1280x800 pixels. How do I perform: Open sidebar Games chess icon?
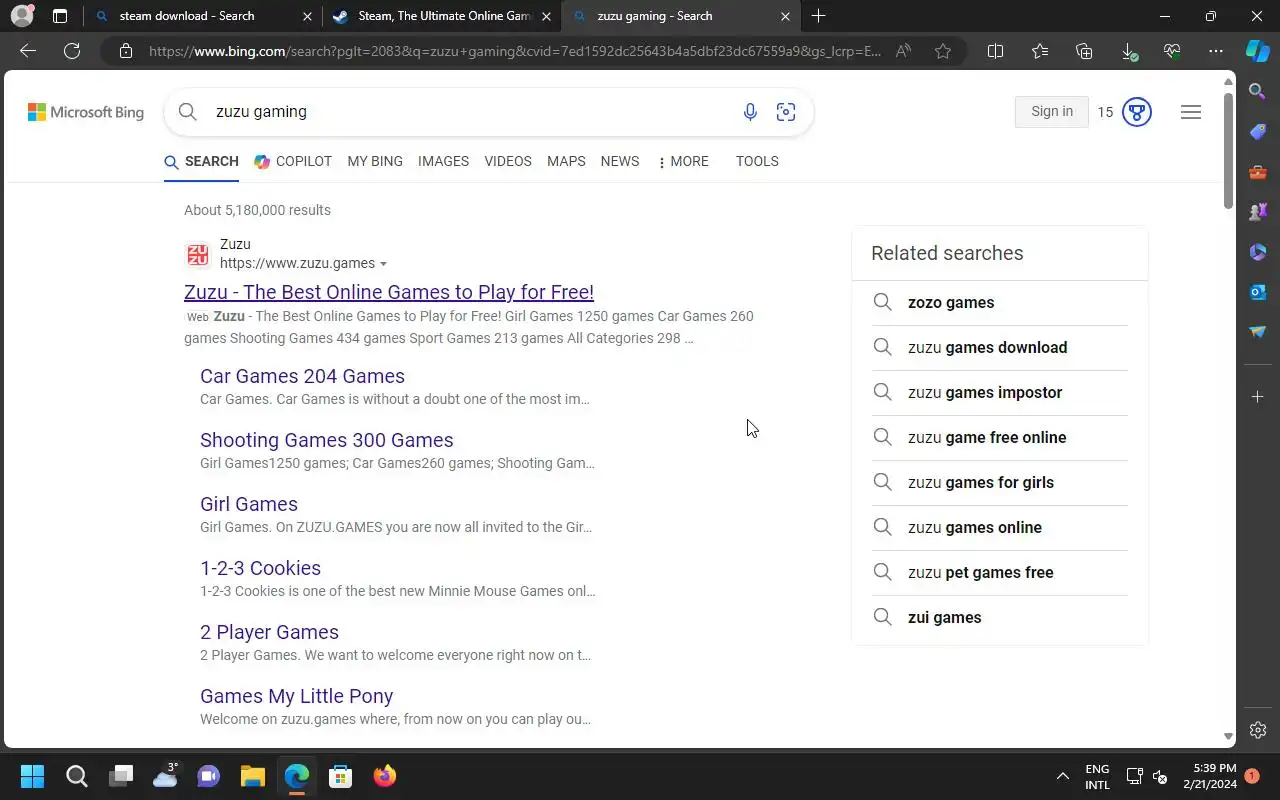1258,211
